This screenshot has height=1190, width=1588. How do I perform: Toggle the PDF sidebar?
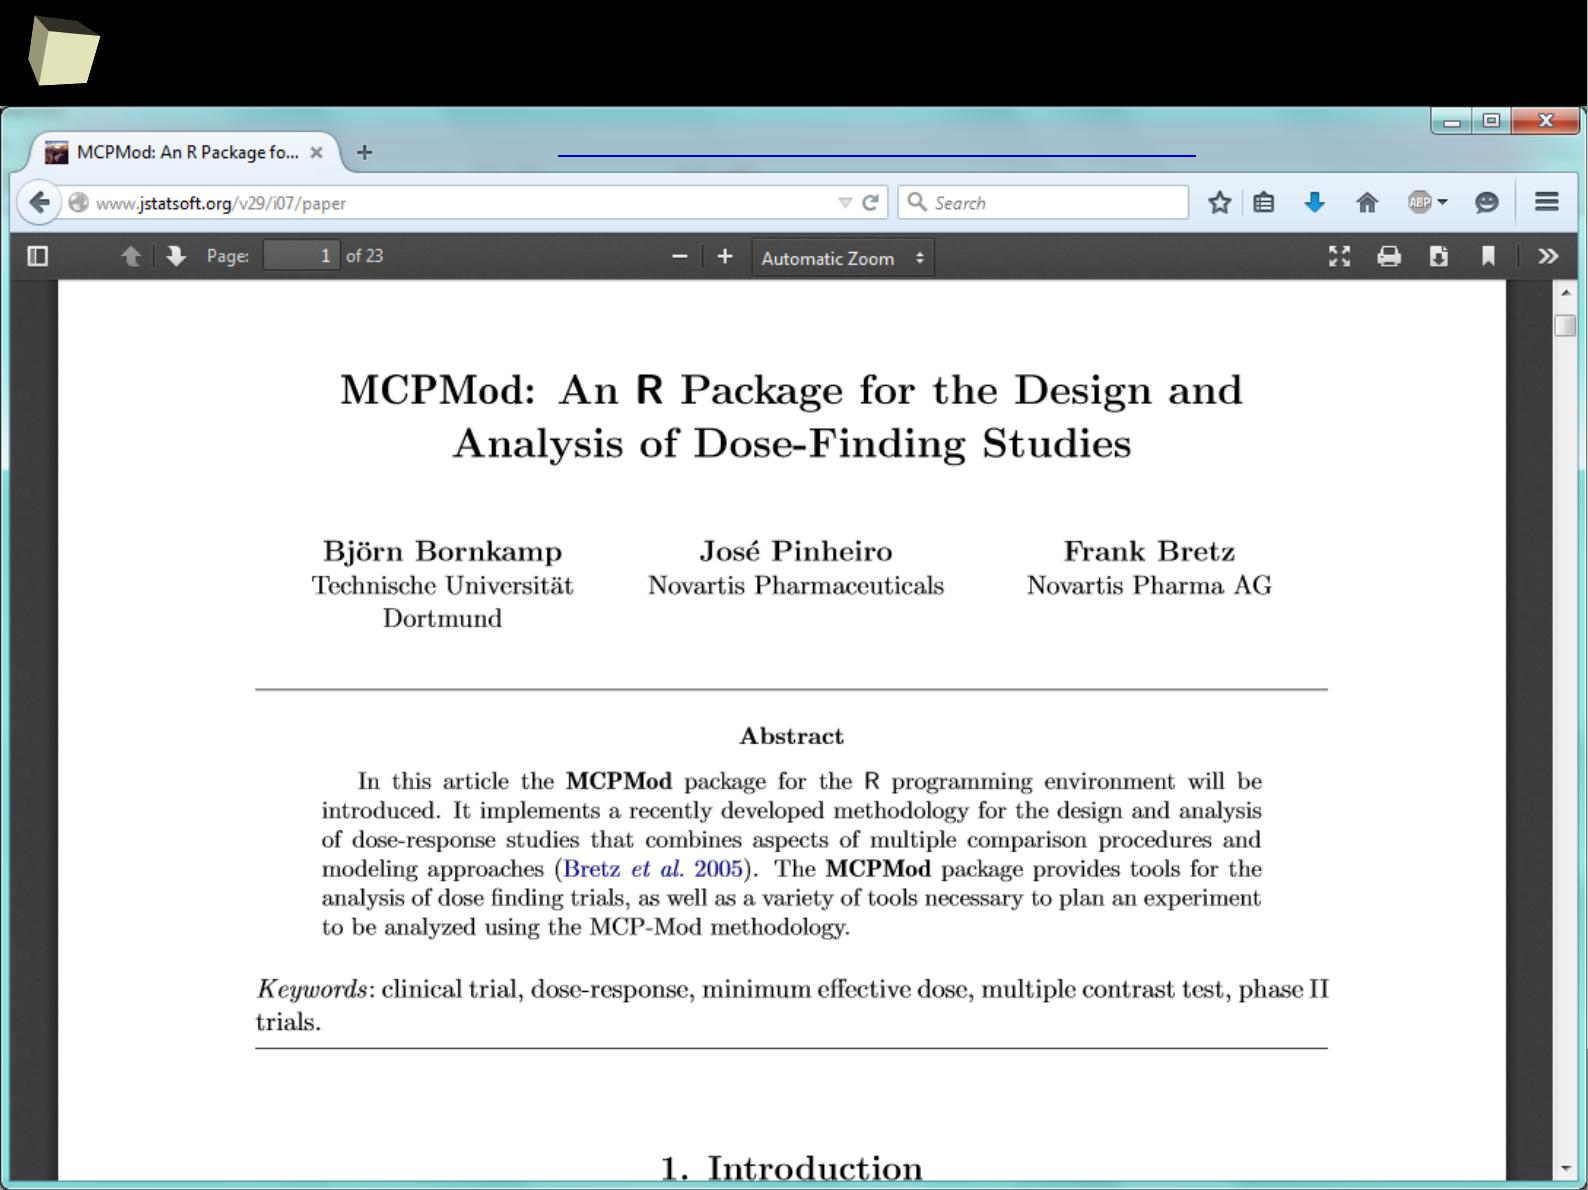[38, 257]
